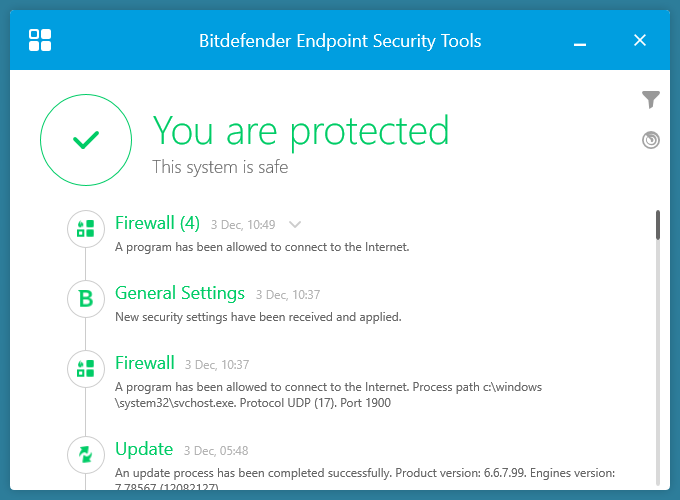Expand the Firewall (4) chevron
The width and height of the screenshot is (680, 500).
[x=295, y=225]
